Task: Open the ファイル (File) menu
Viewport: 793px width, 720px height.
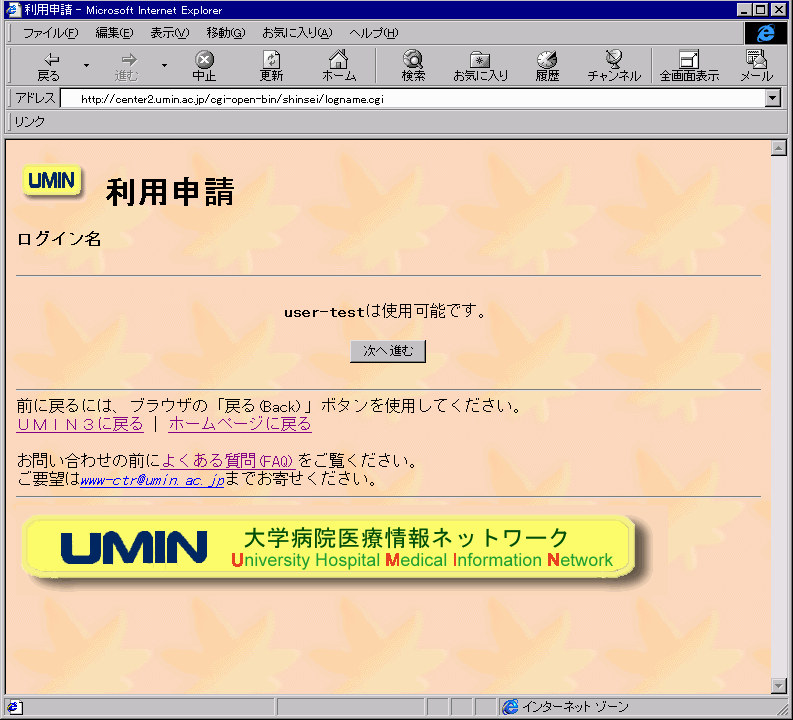Action: pyautogui.click(x=50, y=33)
